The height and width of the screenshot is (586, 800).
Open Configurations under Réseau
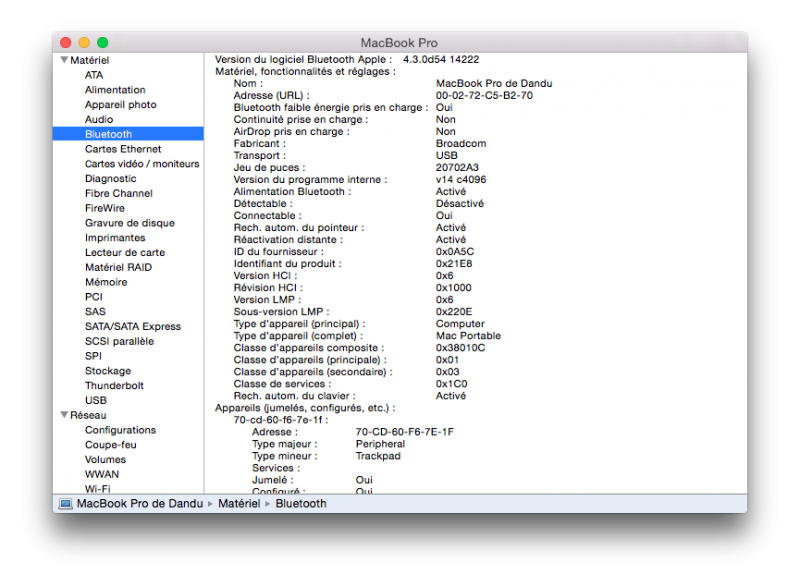point(120,430)
